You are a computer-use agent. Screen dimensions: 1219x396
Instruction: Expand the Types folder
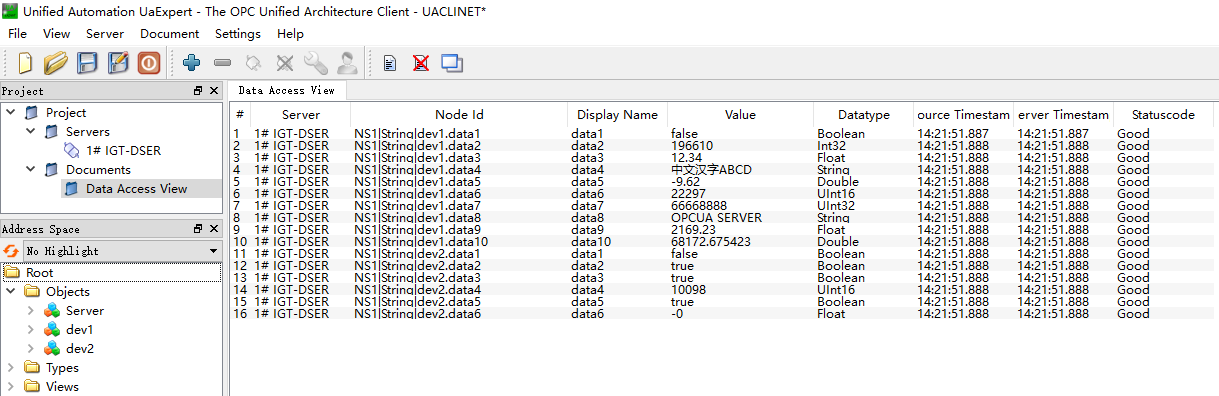(x=11, y=367)
